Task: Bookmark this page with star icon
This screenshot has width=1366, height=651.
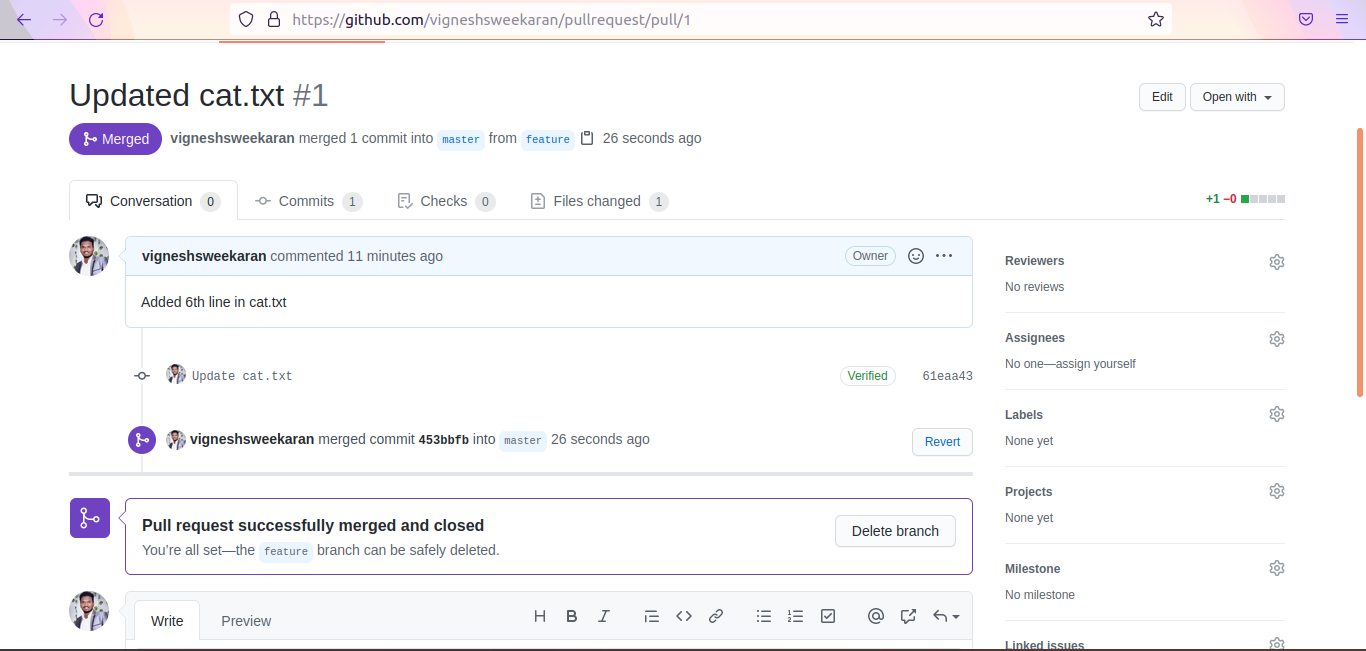Action: (x=1156, y=19)
